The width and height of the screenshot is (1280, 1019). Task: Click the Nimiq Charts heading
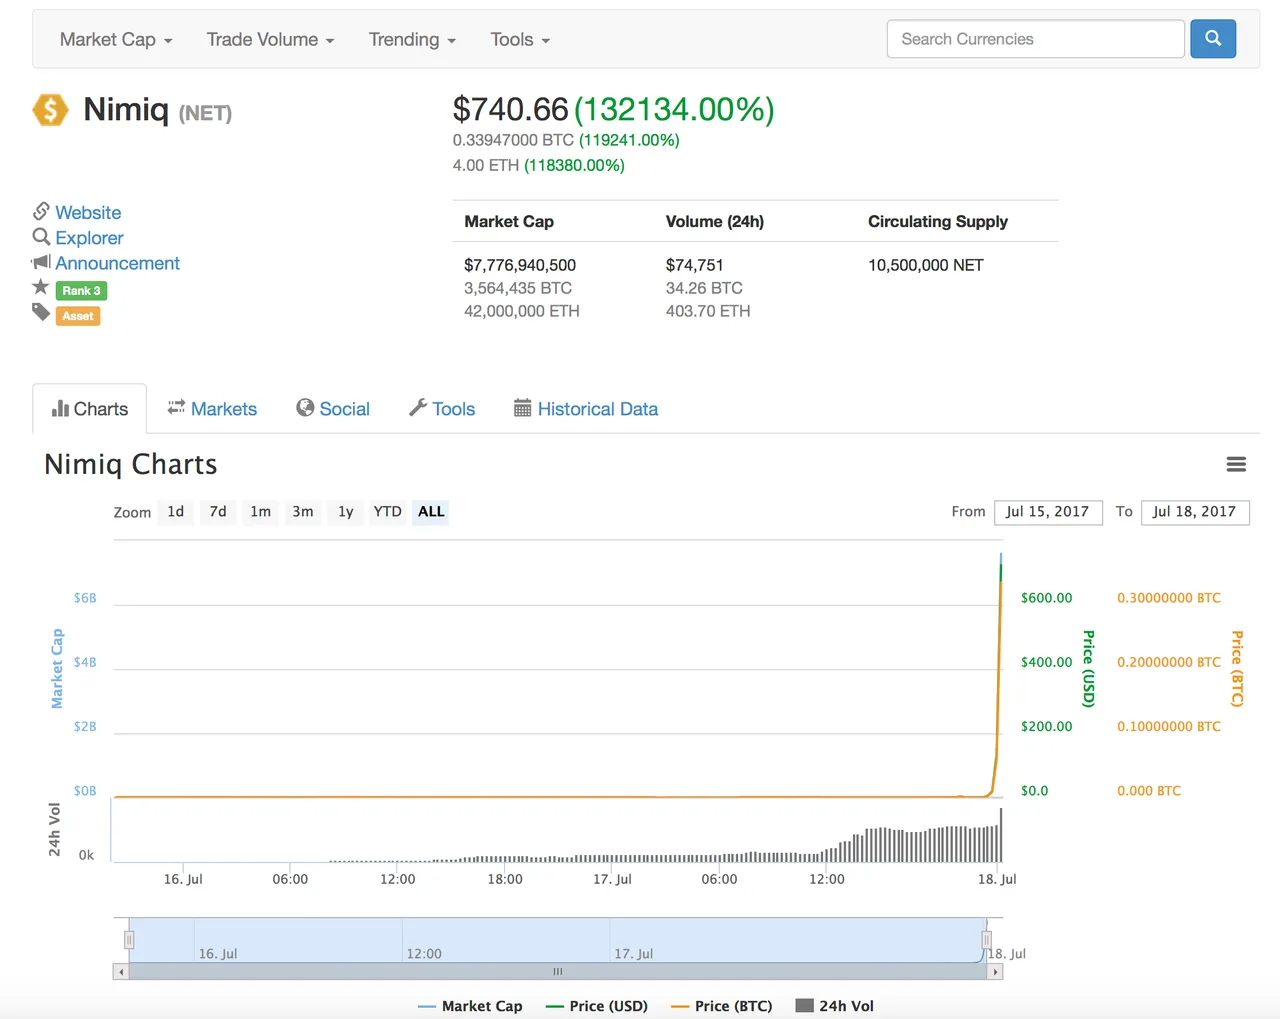point(131,464)
